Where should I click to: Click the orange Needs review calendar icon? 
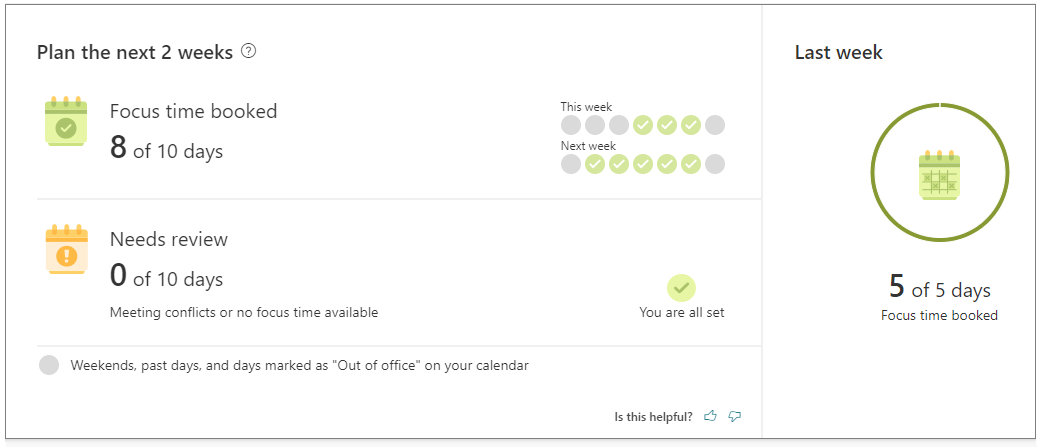66,249
